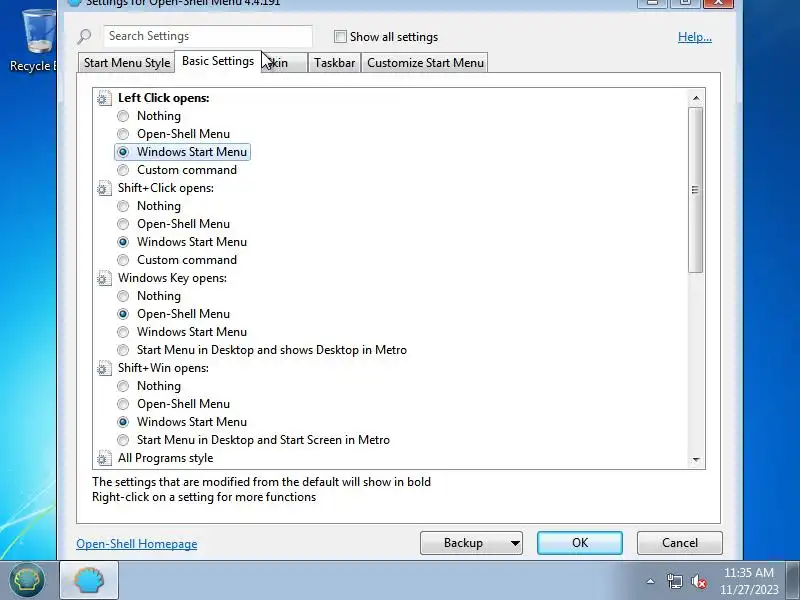Show hidden tray icons arrow
The height and width of the screenshot is (600, 800).
(x=651, y=581)
